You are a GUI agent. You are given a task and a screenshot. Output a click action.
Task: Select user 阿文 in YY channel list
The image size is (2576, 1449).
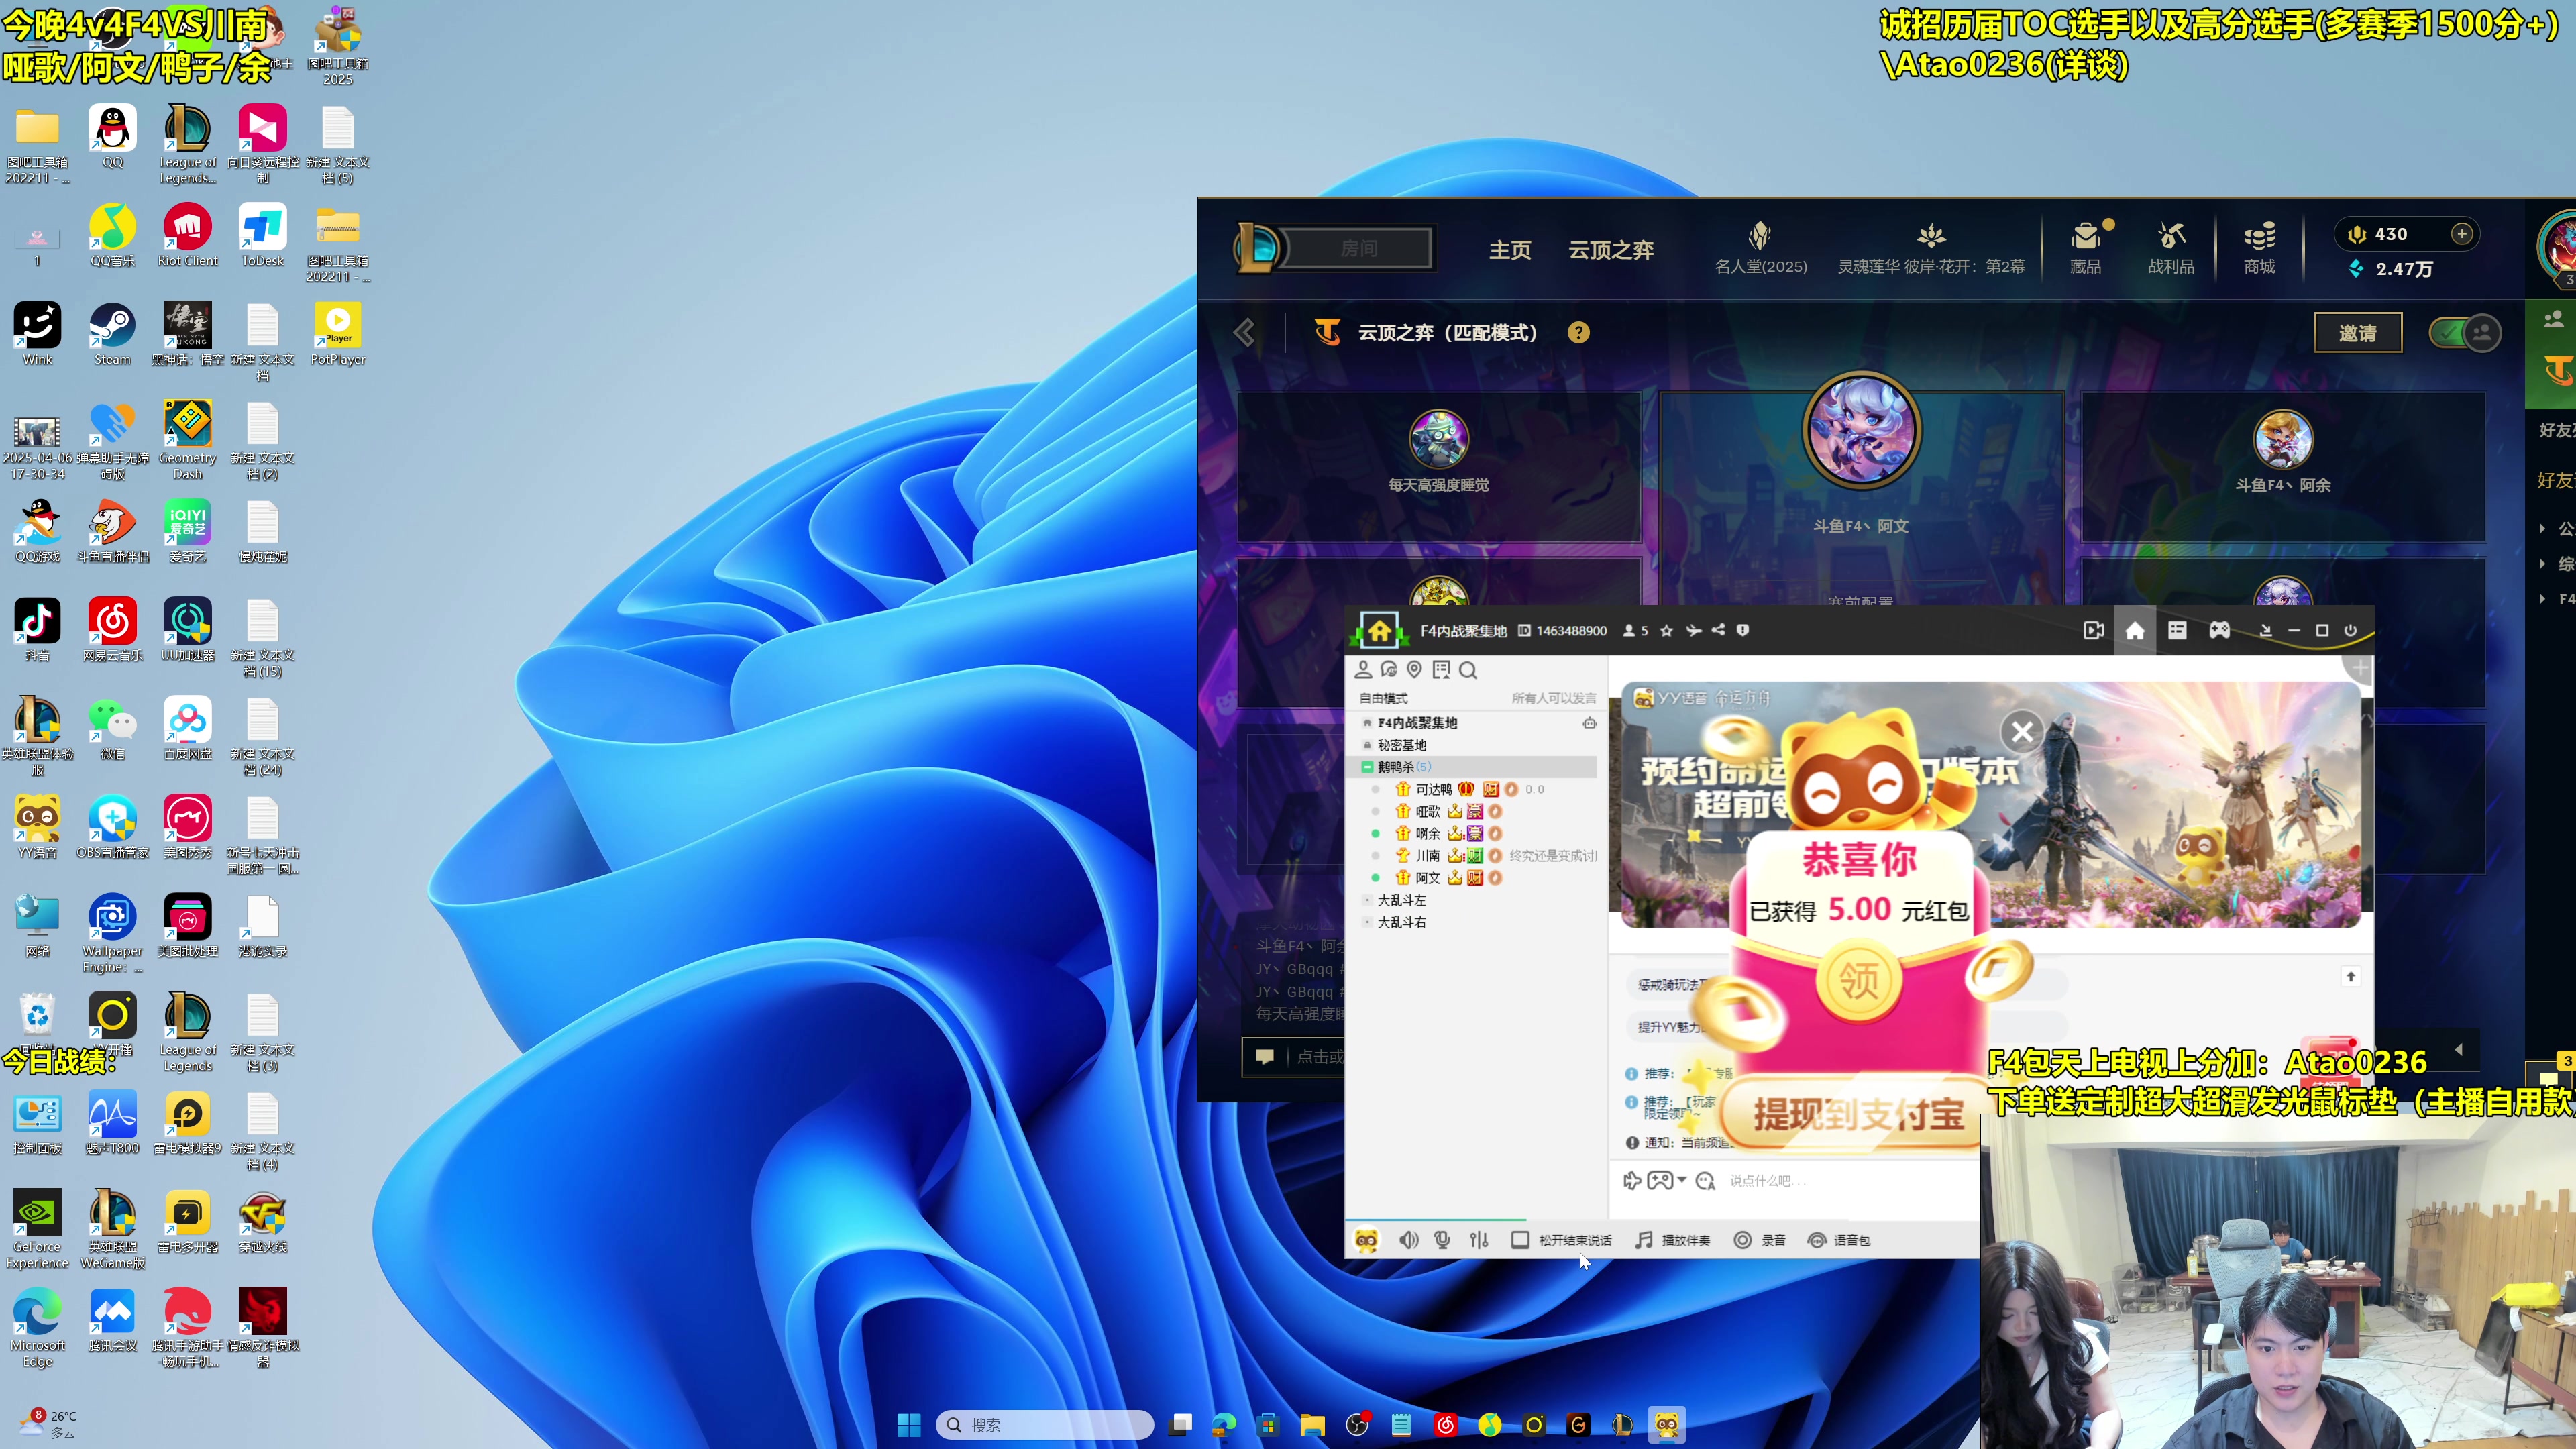(x=1428, y=877)
